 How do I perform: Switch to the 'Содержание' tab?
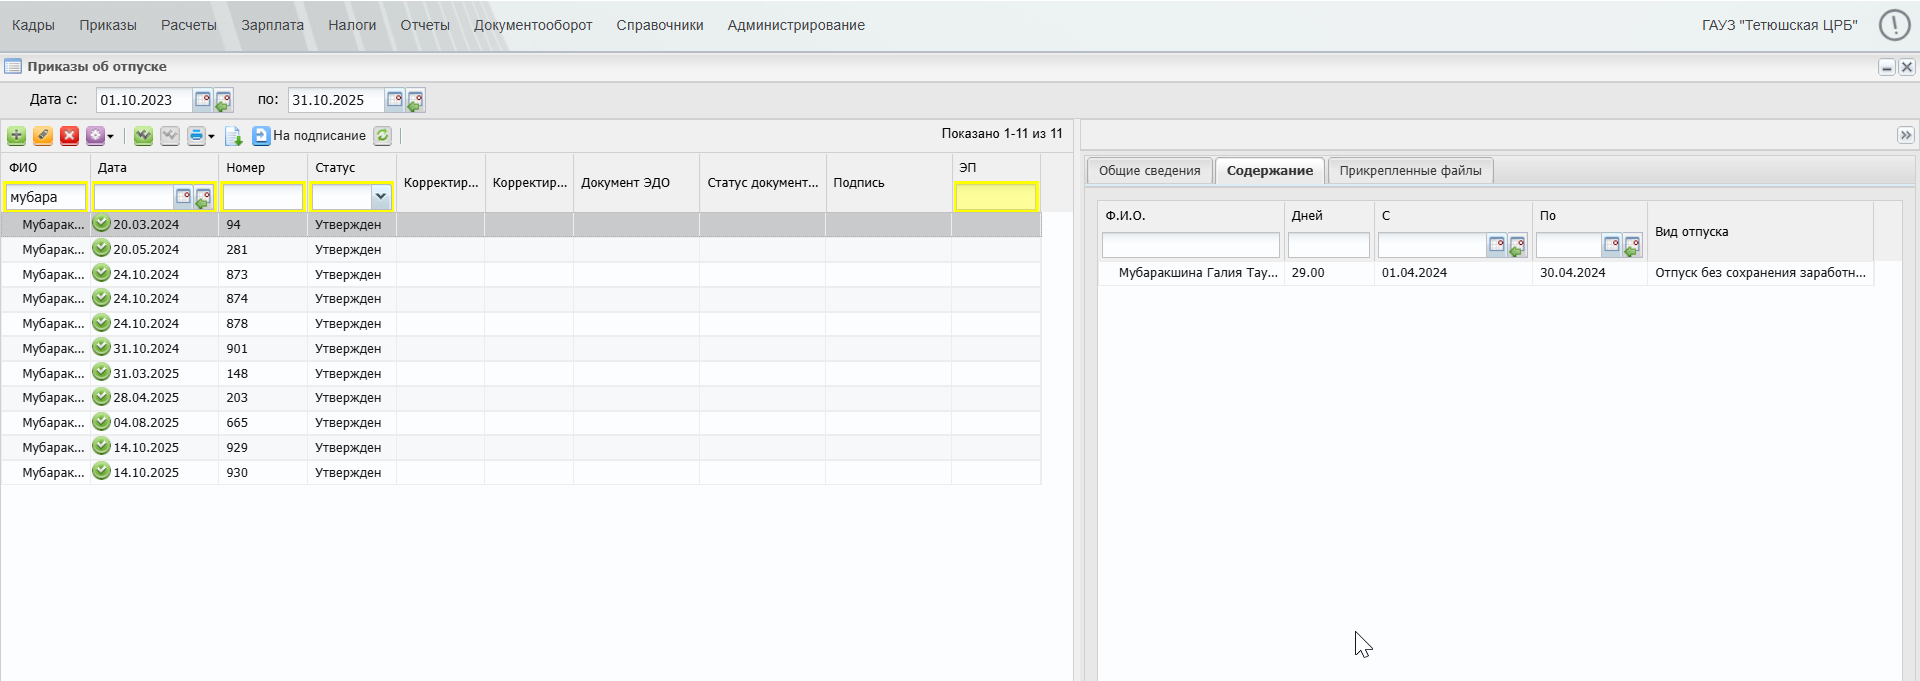[1270, 171]
